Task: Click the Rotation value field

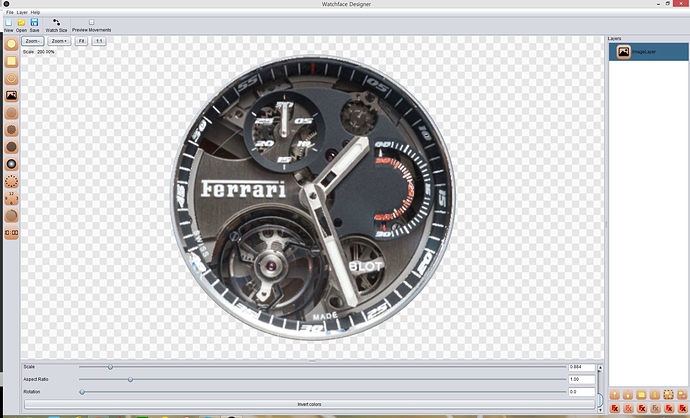Action: (581, 392)
